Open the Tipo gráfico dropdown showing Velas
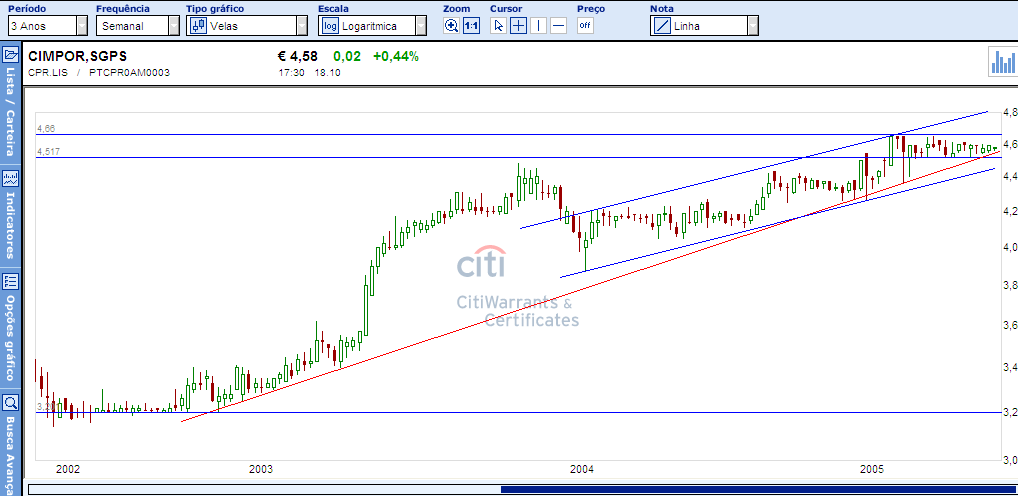Screen dimensions: 1018x496 [247, 26]
